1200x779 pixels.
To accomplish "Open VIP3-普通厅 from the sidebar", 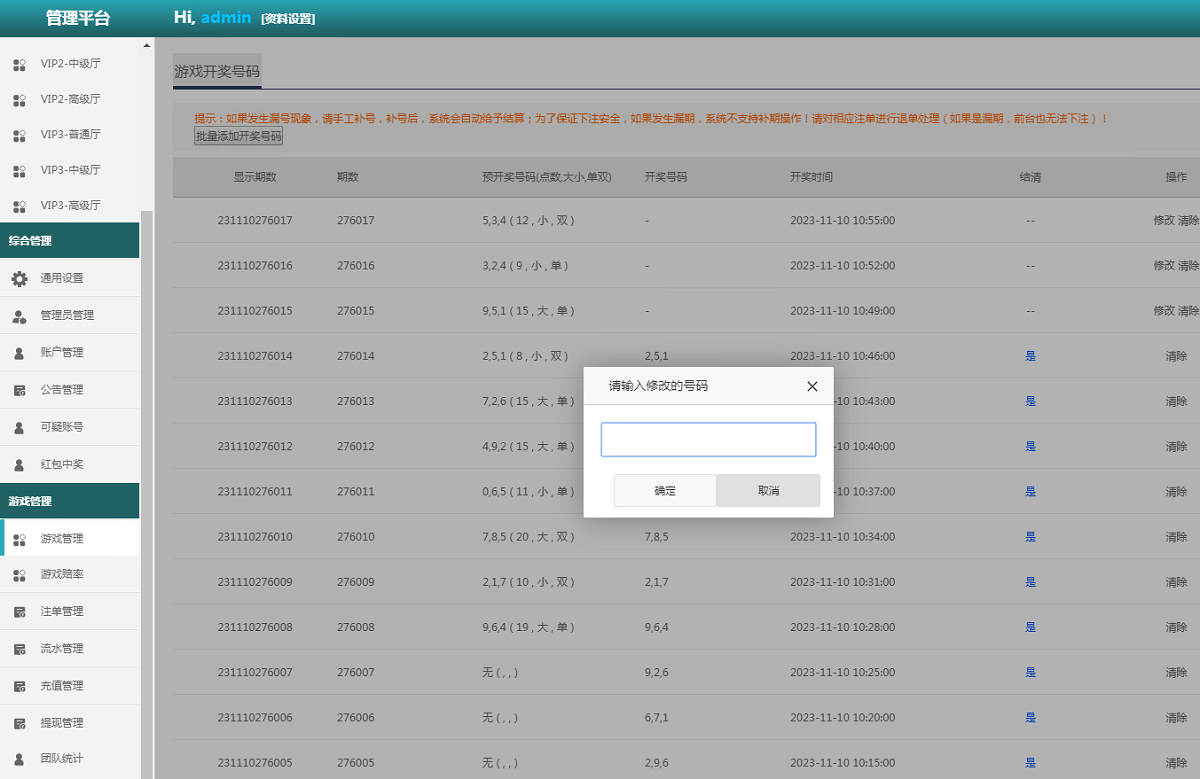I will coord(70,134).
